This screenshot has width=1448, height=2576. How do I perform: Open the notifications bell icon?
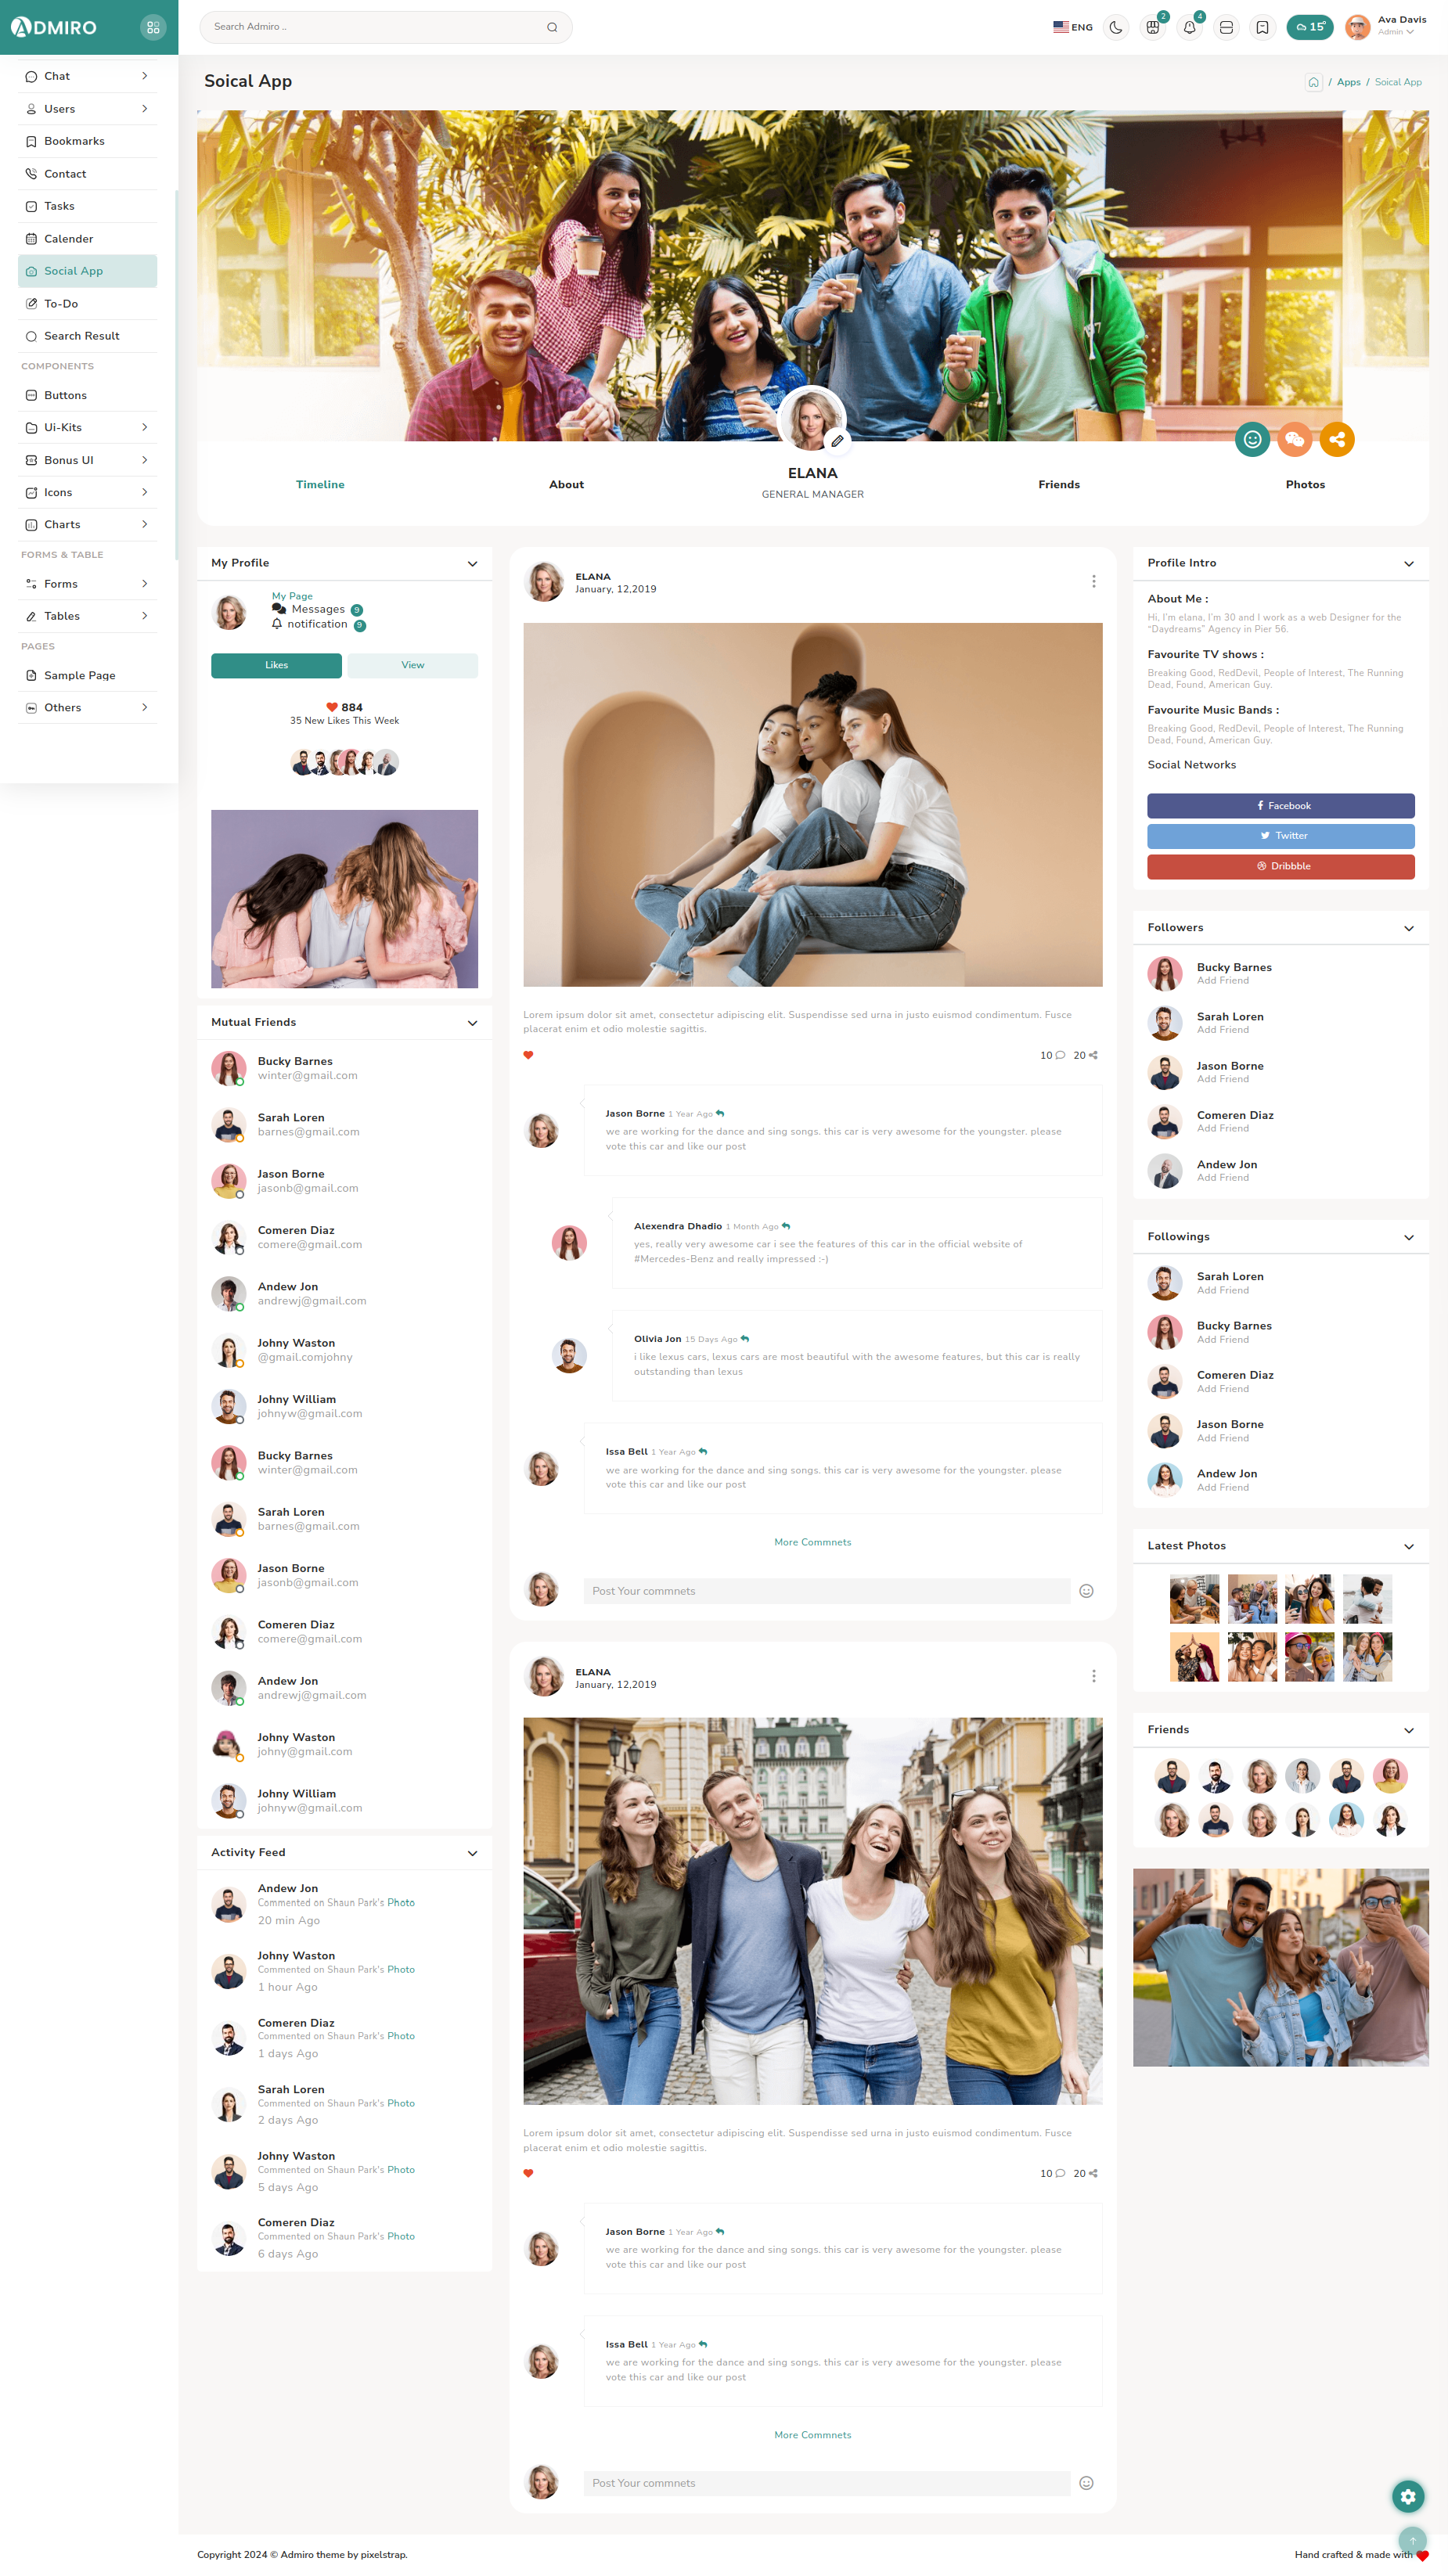coord(1189,28)
